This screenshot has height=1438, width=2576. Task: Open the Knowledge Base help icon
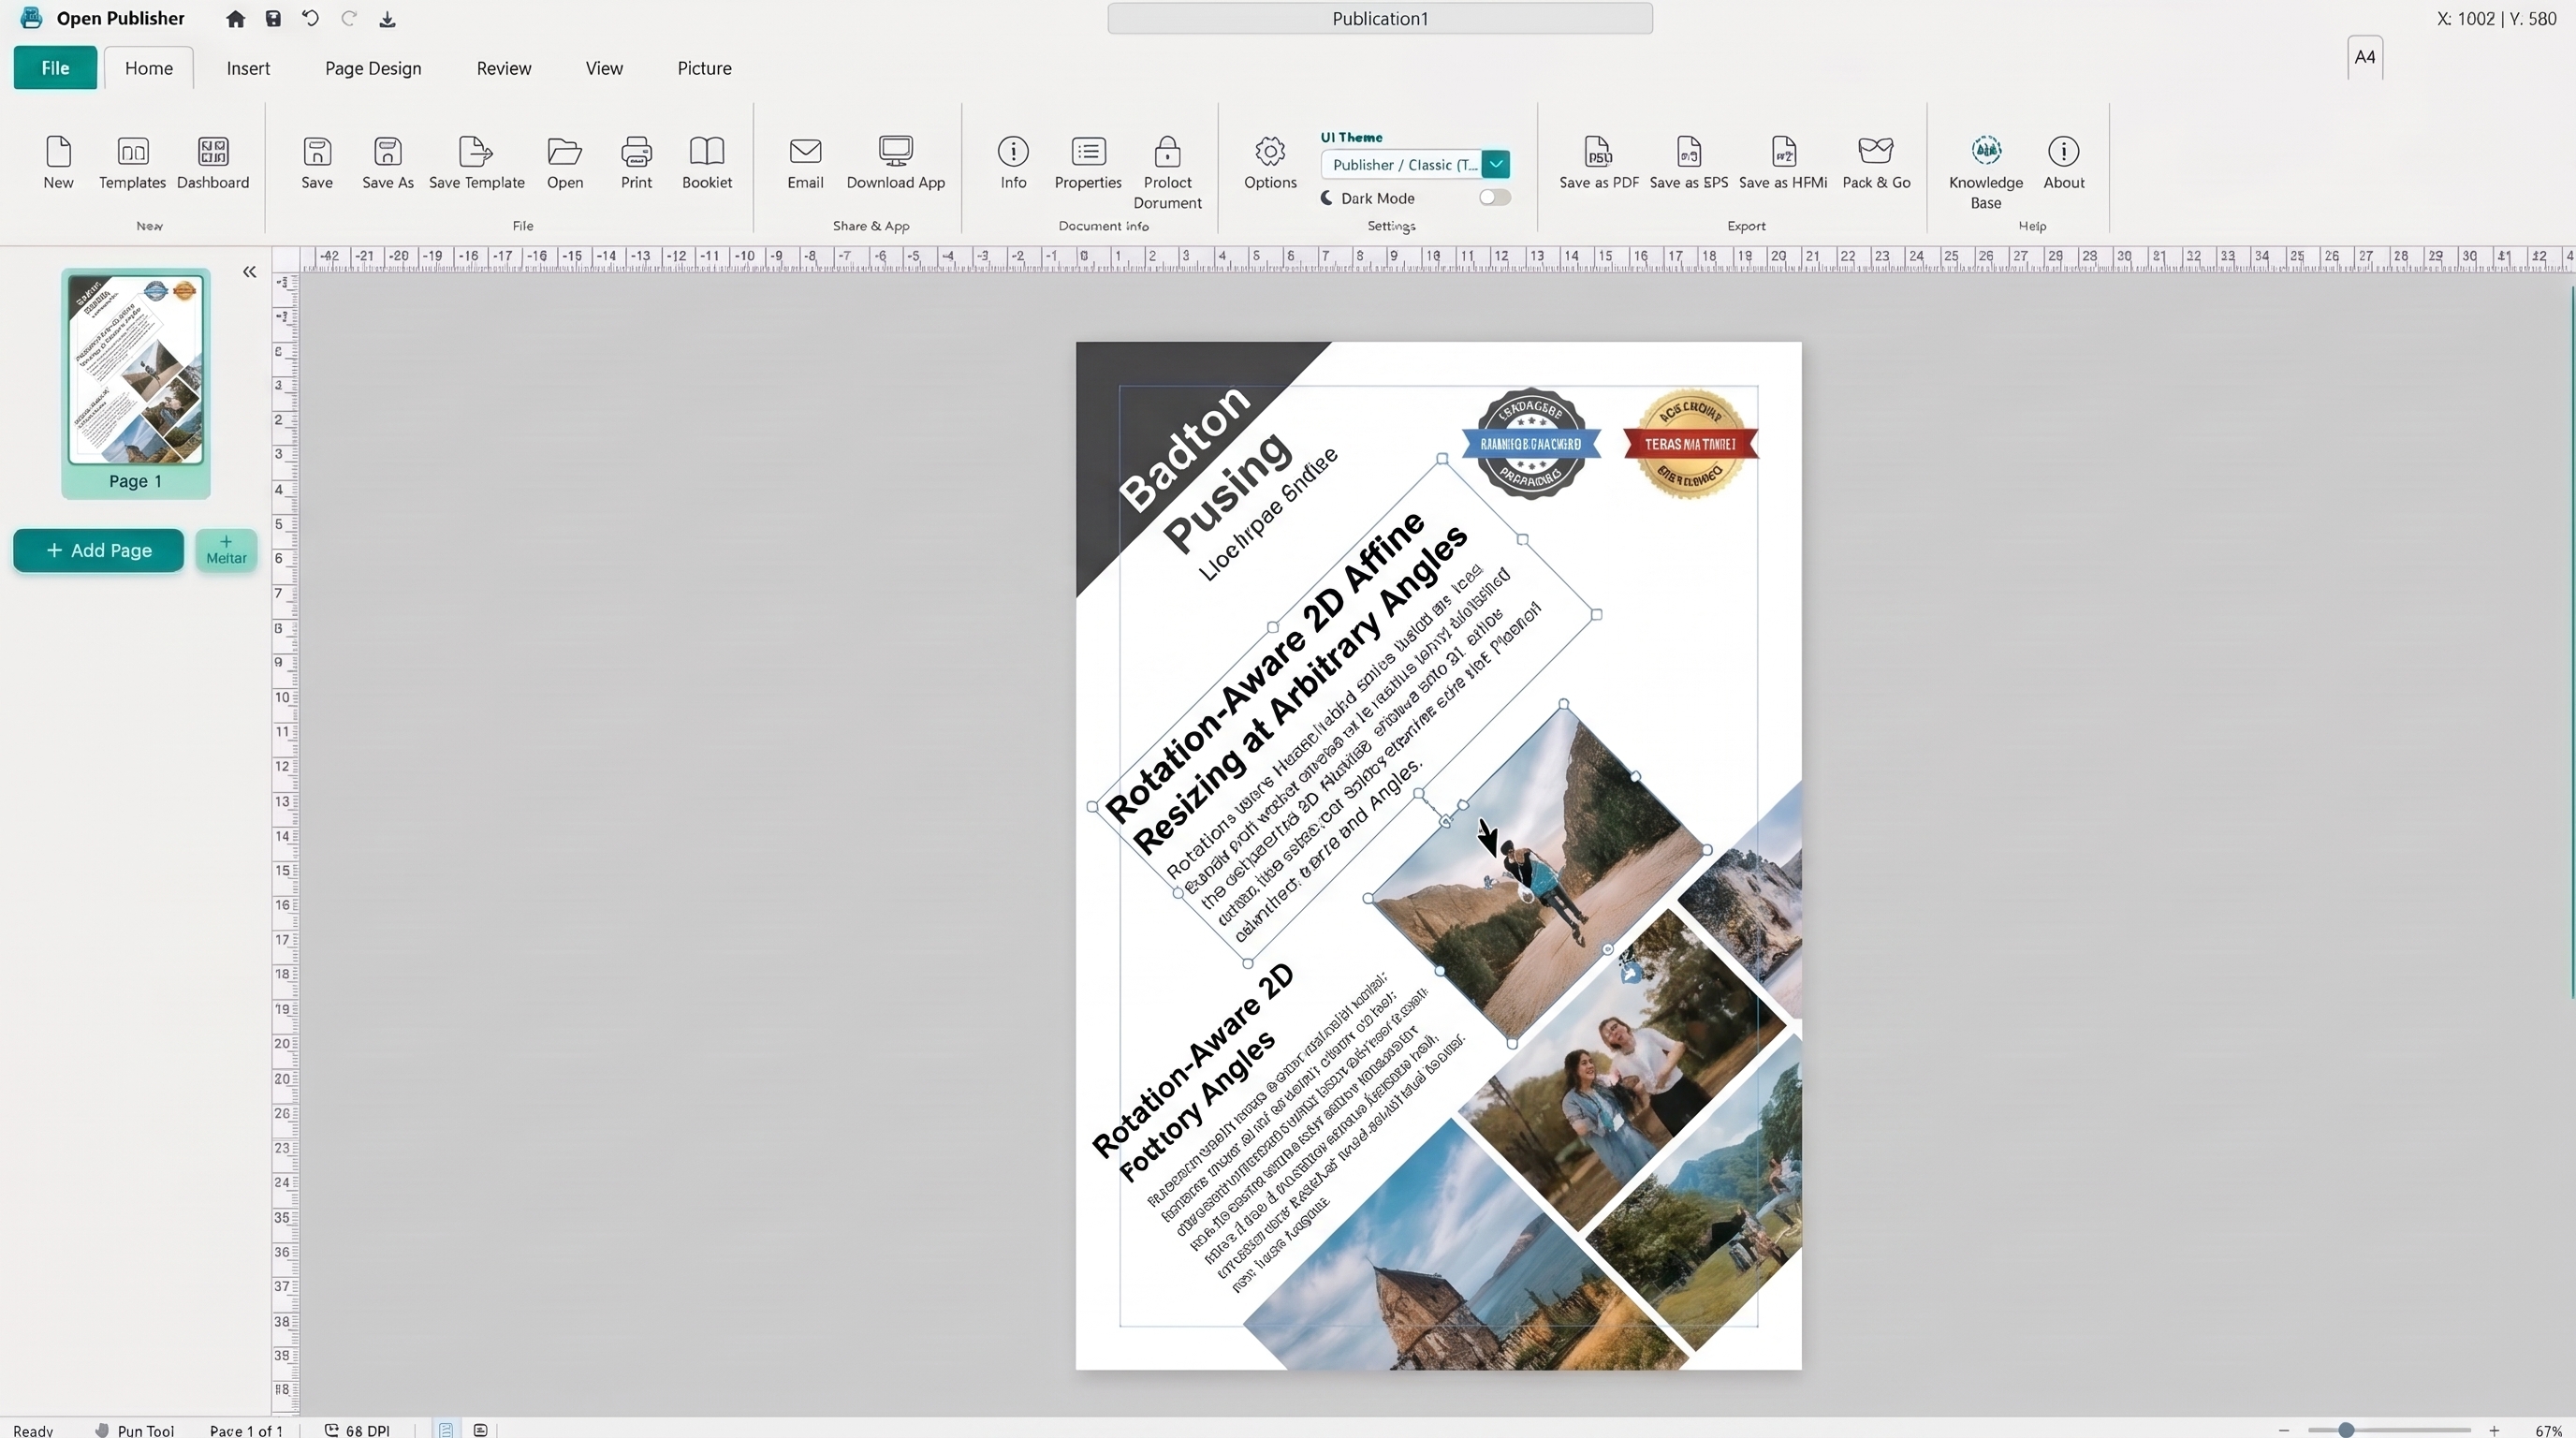click(x=1986, y=151)
